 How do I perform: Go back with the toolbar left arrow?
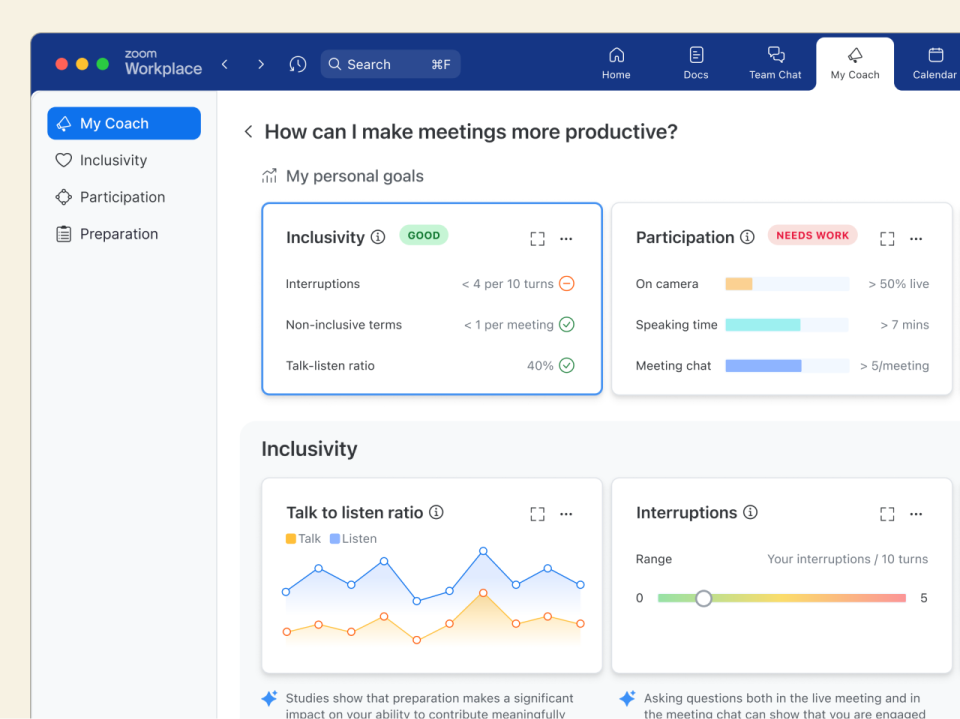coord(225,64)
